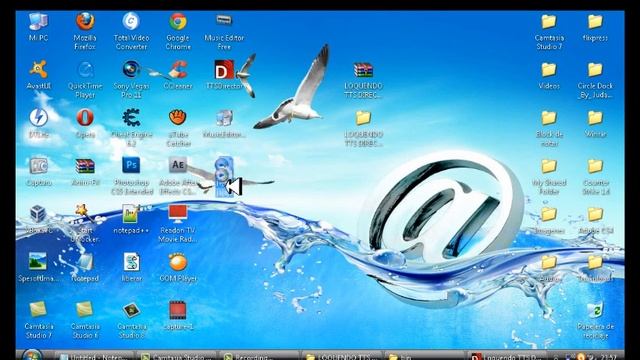
Task: Open the My Shared Folder icon
Action: tap(549, 166)
